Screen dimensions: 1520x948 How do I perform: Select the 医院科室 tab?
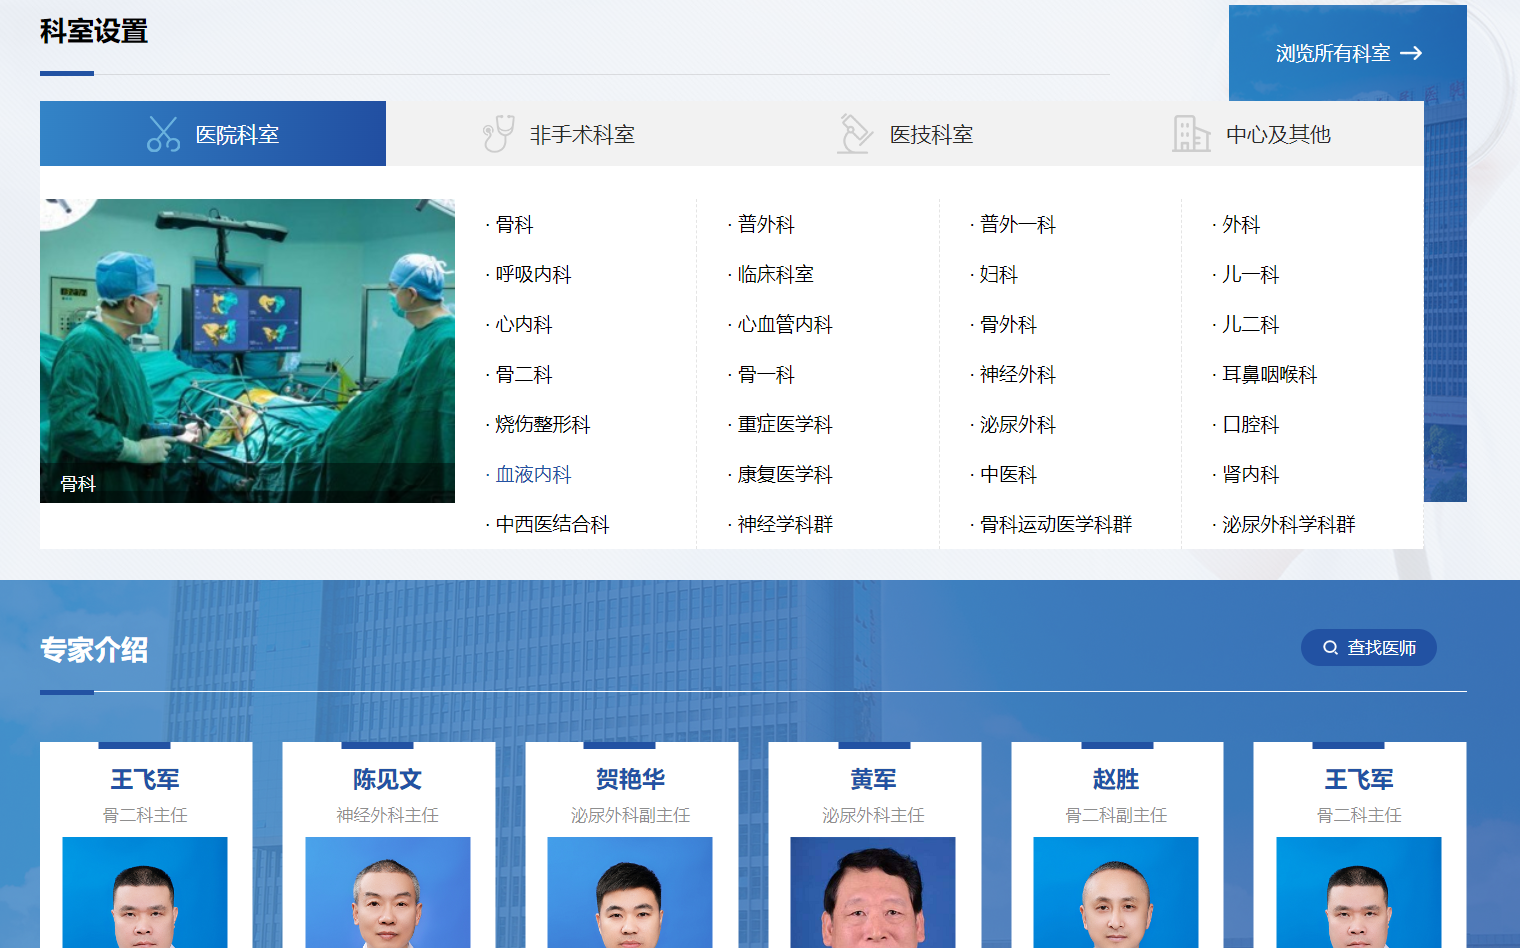pyautogui.click(x=213, y=134)
